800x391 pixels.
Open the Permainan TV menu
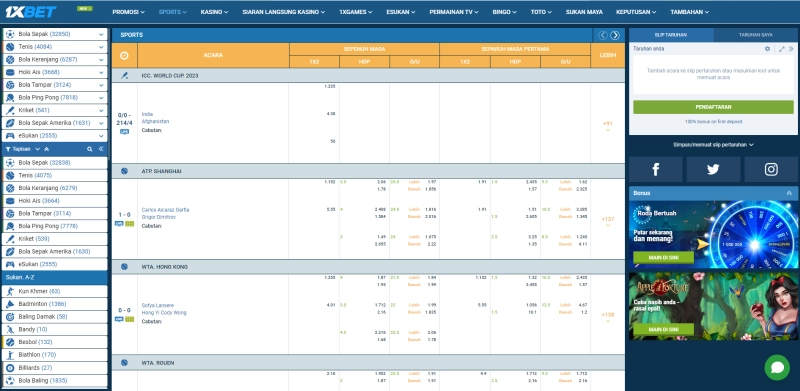(454, 12)
